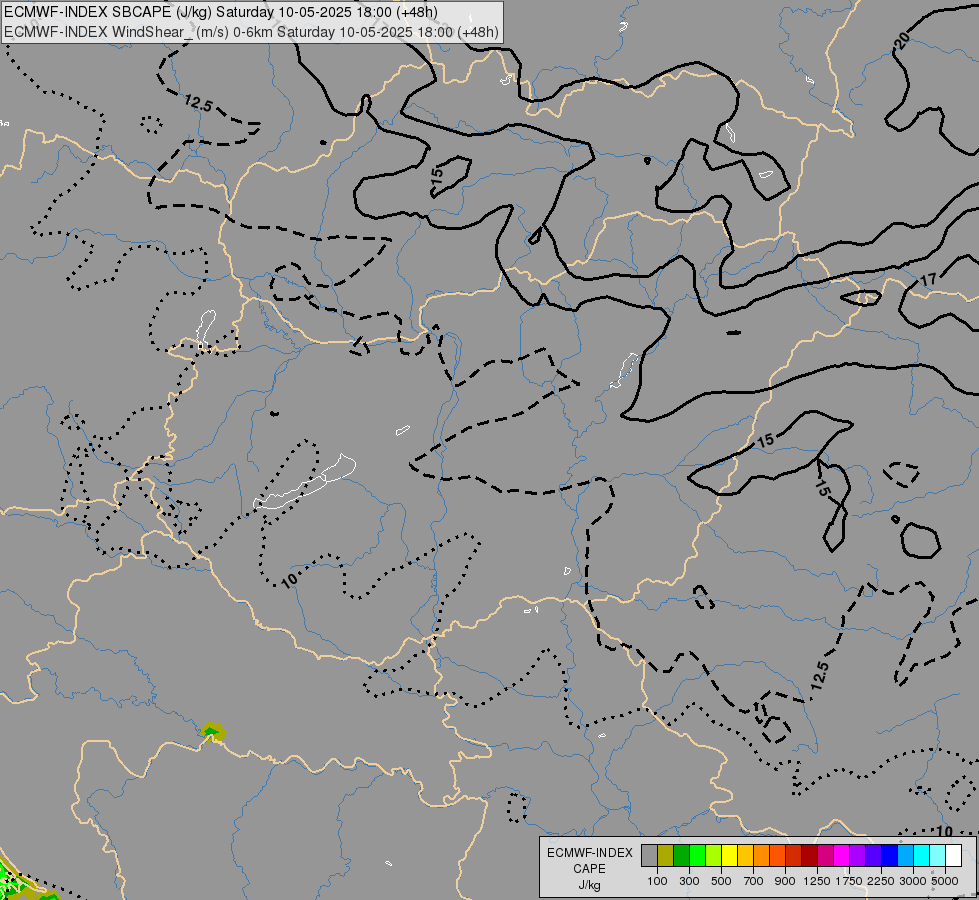Image resolution: width=979 pixels, height=900 pixels.
Task: Click the 10 label on the dotted contour beside the legend
Action: coord(945,831)
